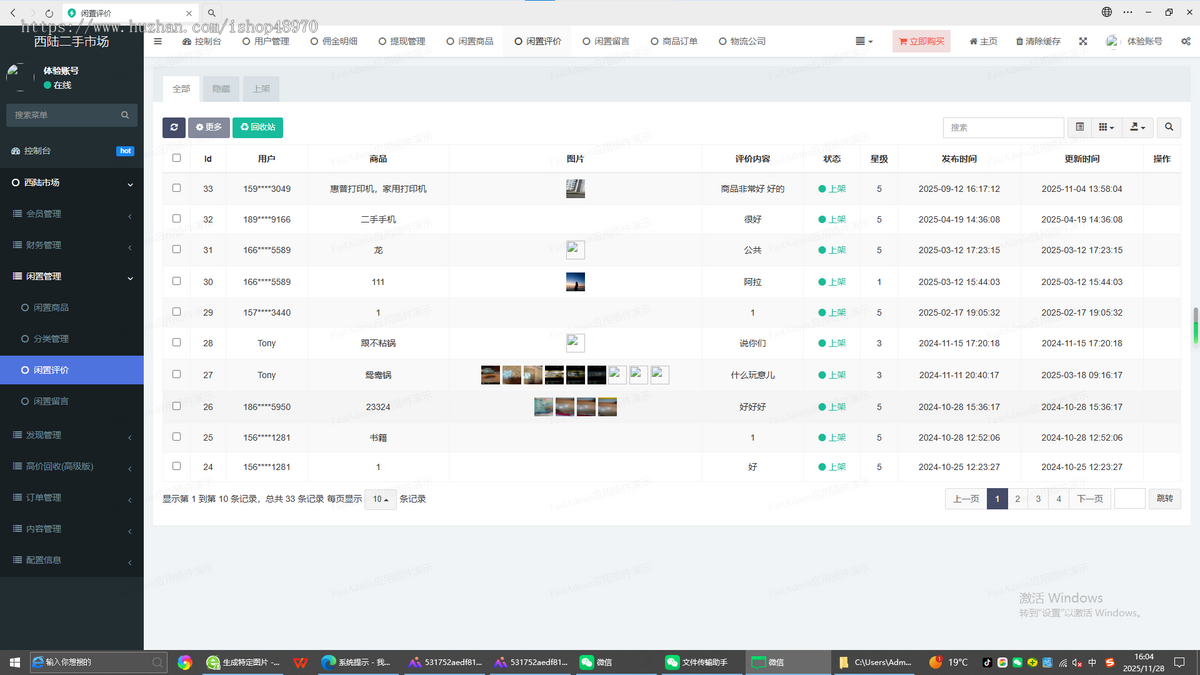Open the 体验账号 avatar menu in the navbar

click(1134, 42)
